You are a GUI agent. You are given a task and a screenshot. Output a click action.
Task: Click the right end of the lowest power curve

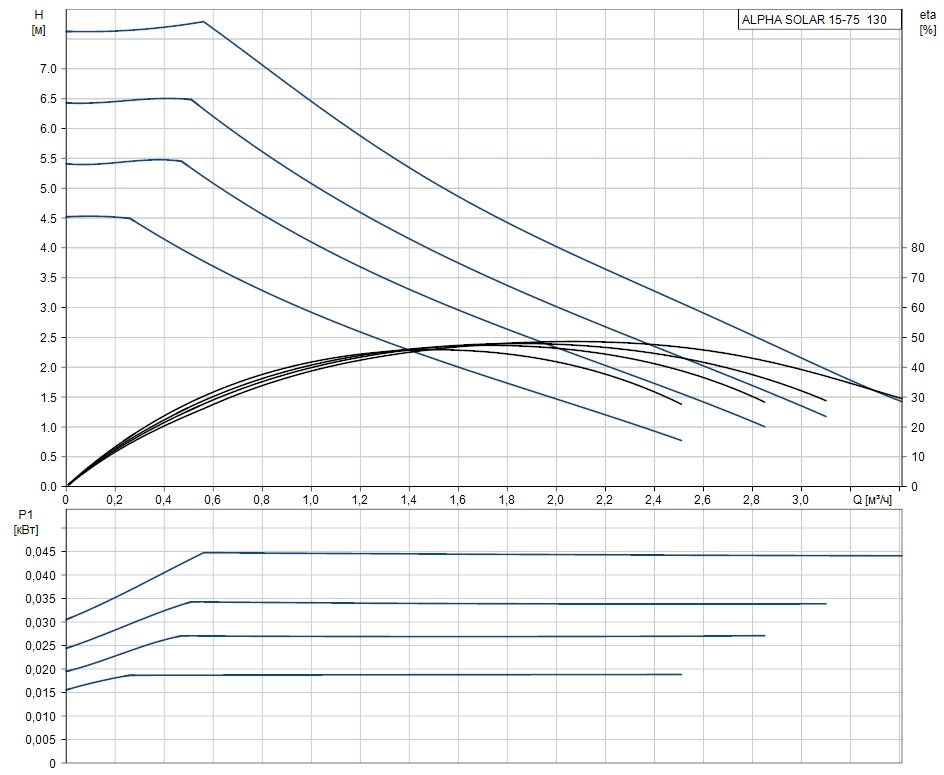click(x=681, y=674)
